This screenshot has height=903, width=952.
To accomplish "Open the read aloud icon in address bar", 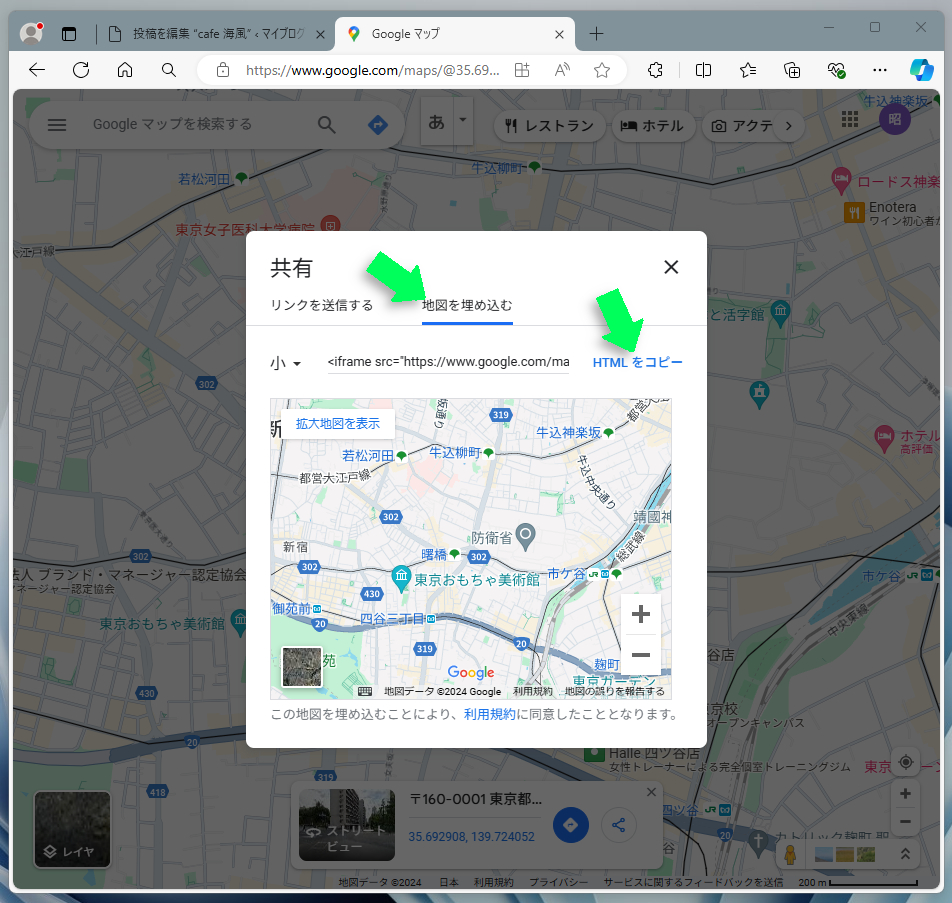I will point(562,70).
